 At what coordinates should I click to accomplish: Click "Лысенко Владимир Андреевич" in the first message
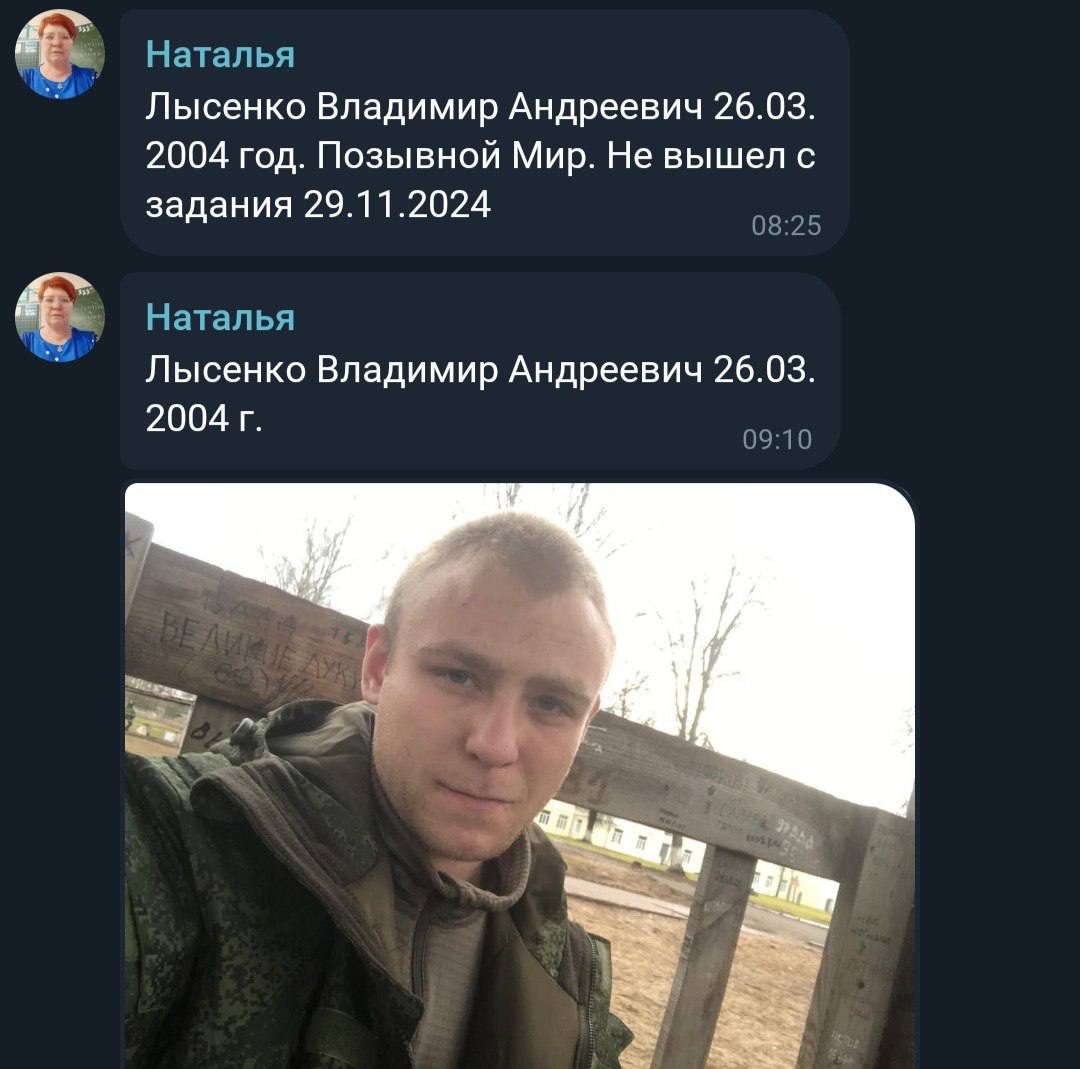click(424, 107)
